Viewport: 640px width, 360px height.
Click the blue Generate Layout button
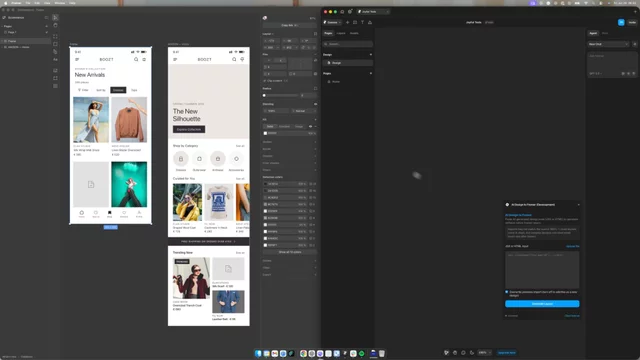coord(542,304)
